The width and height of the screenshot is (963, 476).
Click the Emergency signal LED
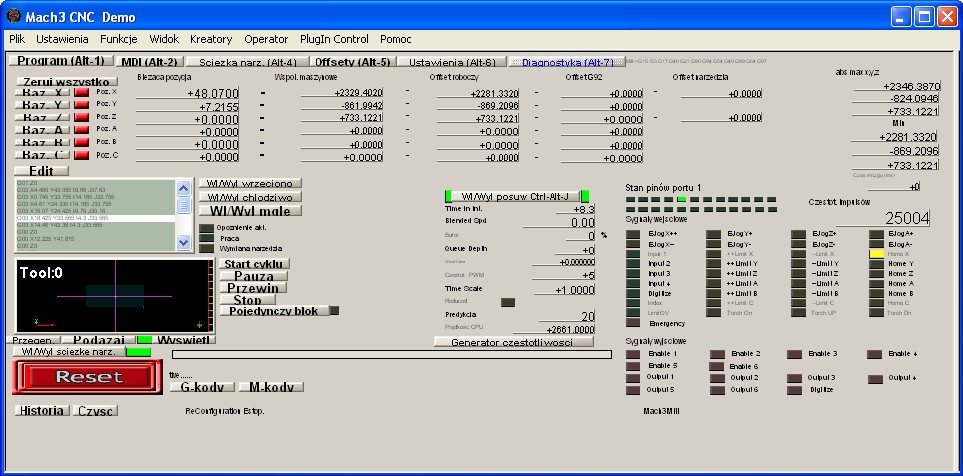click(633, 323)
